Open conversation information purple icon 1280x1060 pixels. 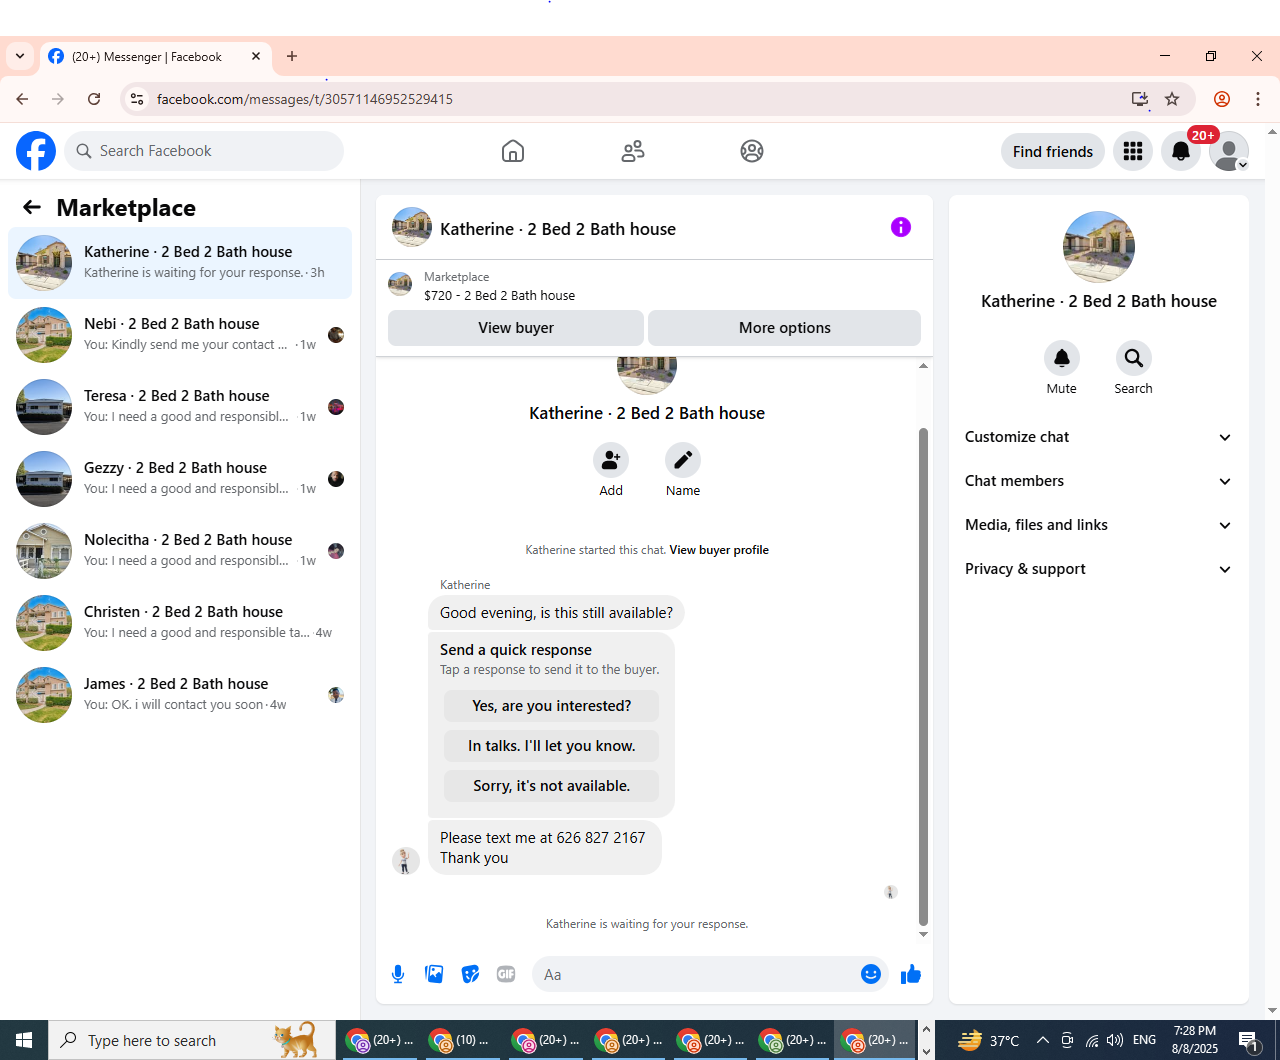901,227
